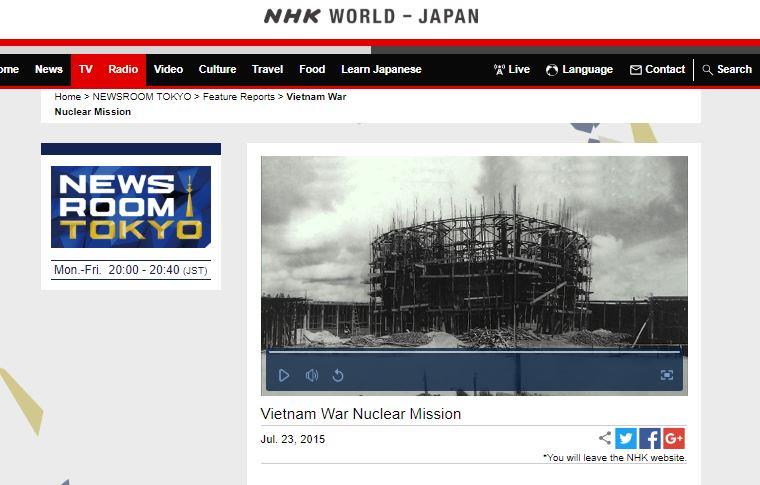Viewport: 760px width, 485px height.
Task: Open the Contact page
Action: click(657, 70)
